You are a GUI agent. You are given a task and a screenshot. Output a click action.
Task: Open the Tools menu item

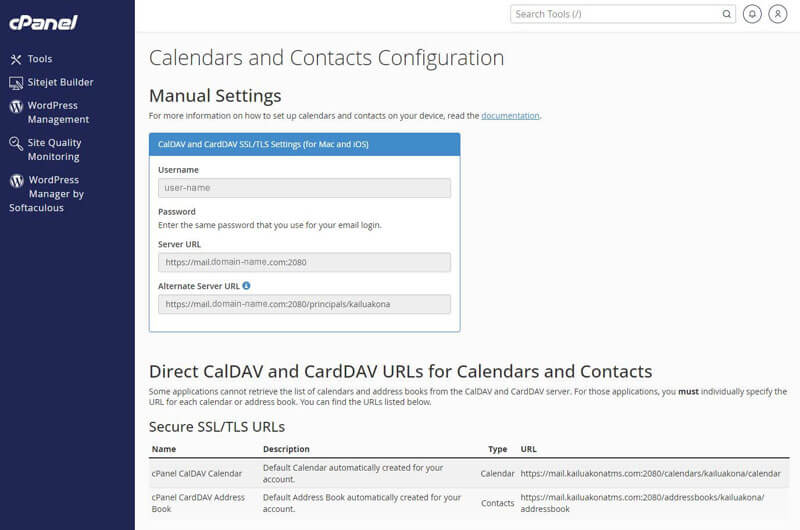pyautogui.click(x=40, y=59)
